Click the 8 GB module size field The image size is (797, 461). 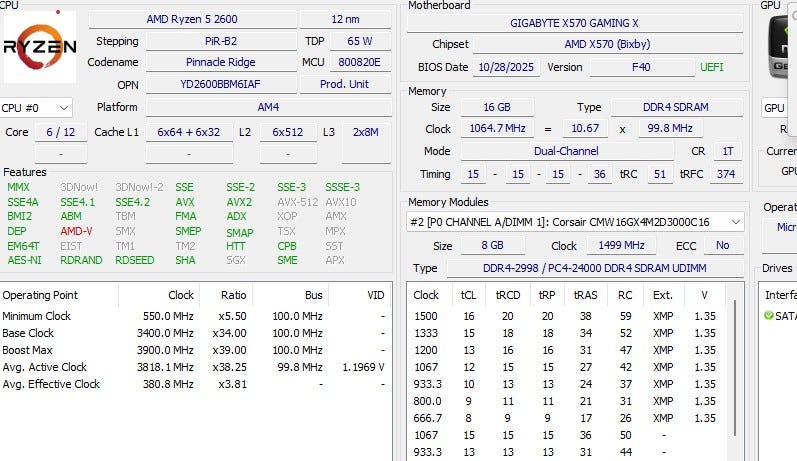click(x=493, y=245)
